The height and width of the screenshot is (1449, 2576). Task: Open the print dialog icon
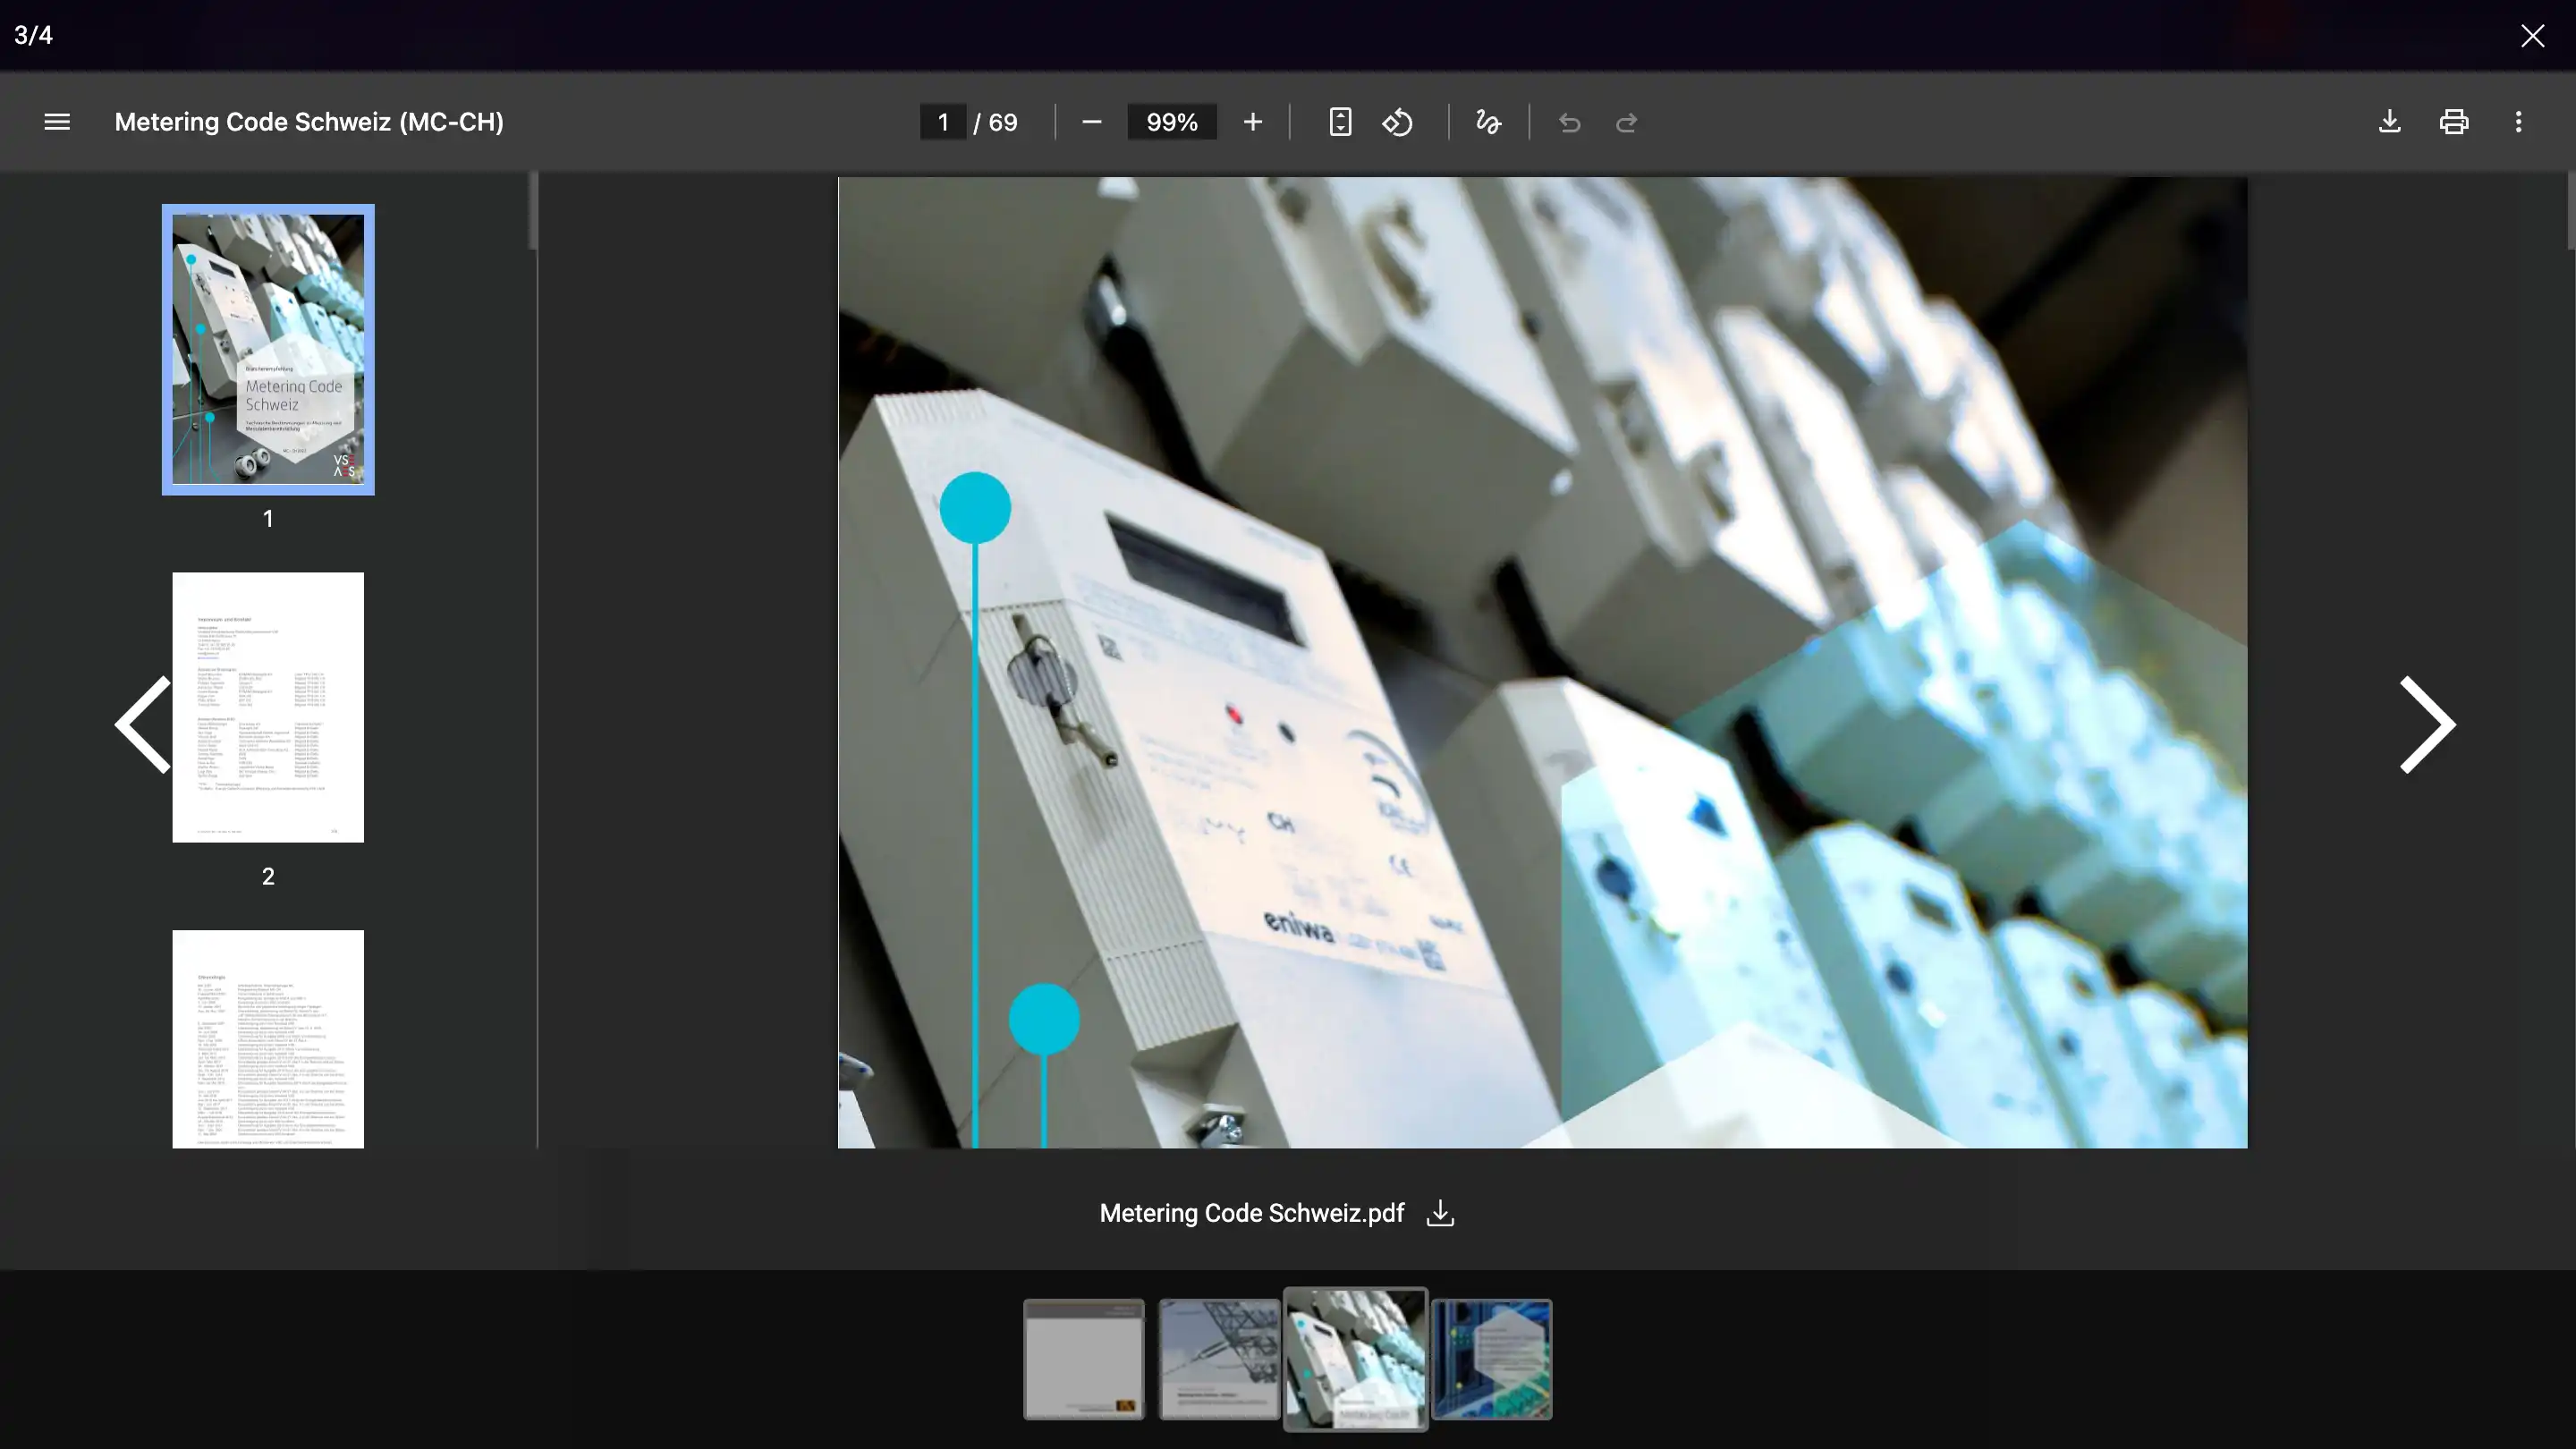2454,121
